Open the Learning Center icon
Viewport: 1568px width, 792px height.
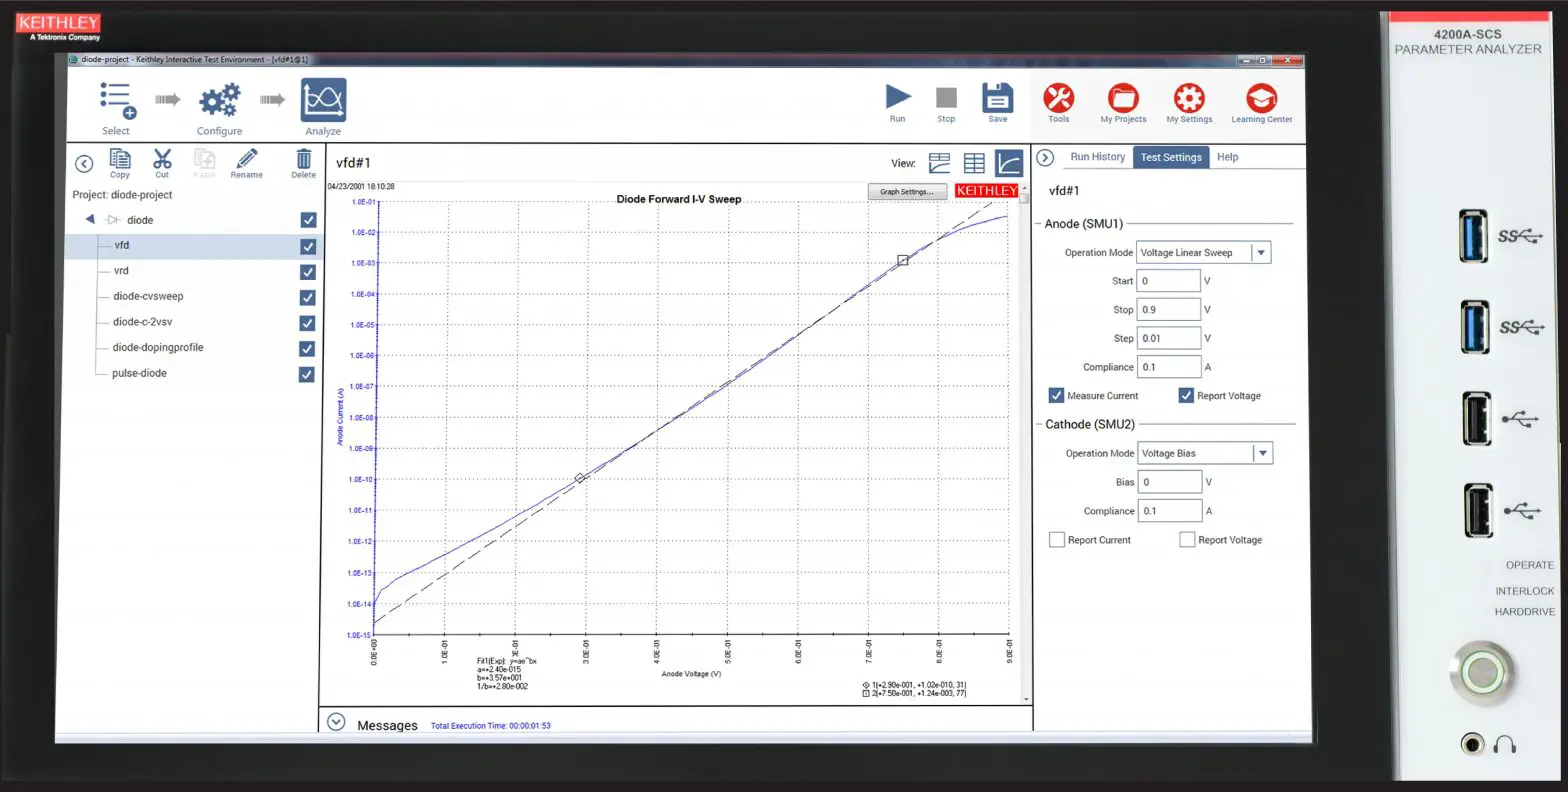click(x=1261, y=98)
